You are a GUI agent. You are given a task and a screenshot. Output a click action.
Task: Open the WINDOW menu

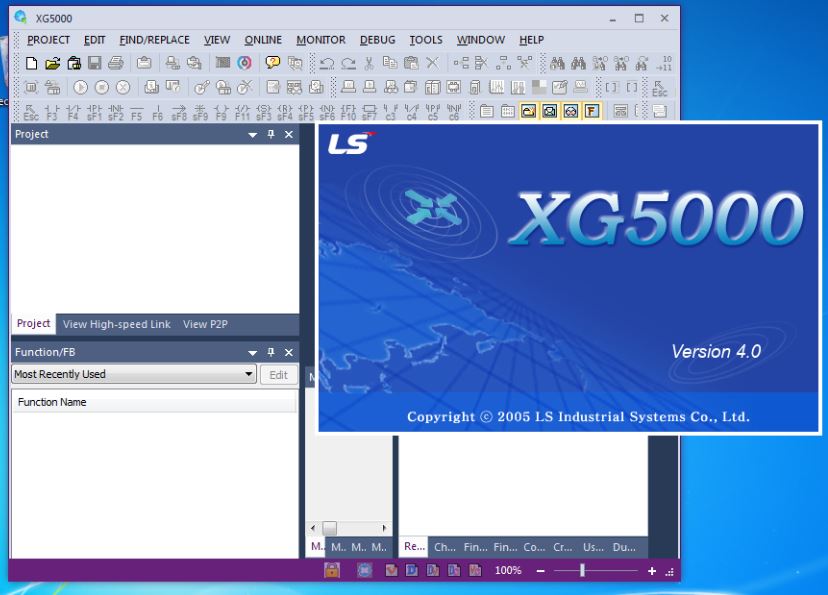481,40
